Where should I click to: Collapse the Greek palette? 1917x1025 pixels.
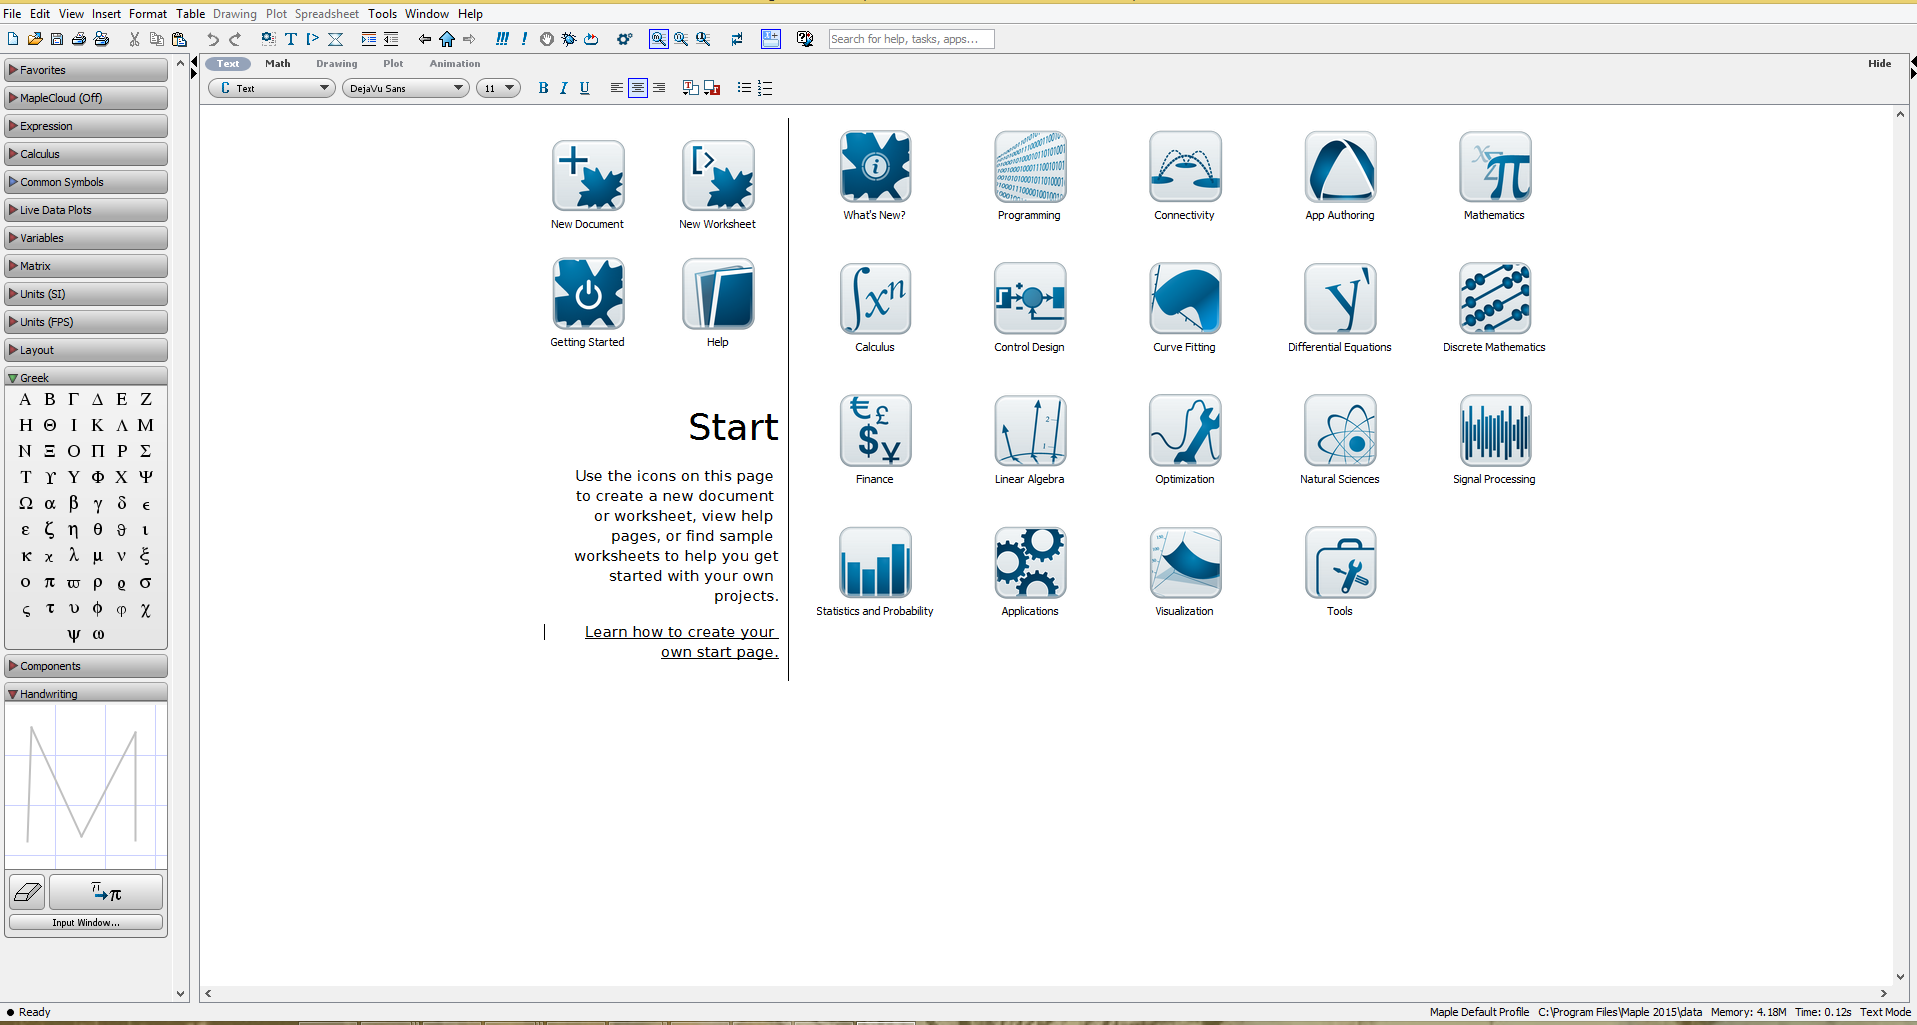86,377
